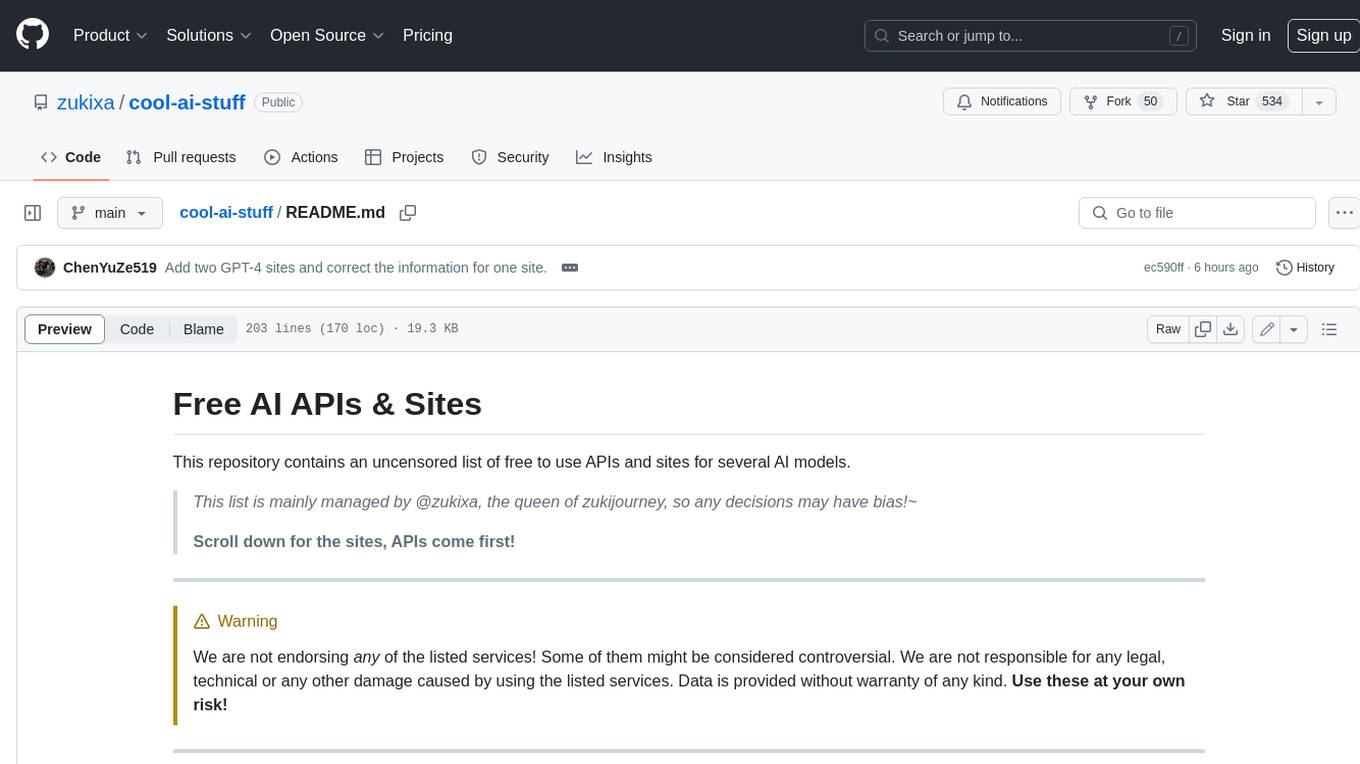Viewport: 1360px width, 764px height.
Task: Expand the Open Source menu
Action: (x=327, y=35)
